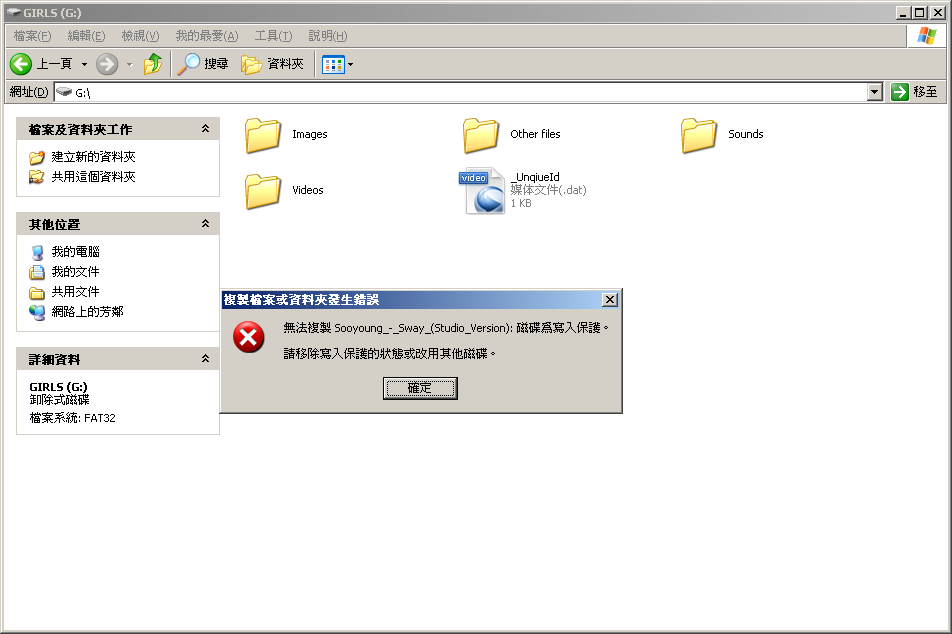Screen dimensions: 952x634
Task: Collapse the 詳細資料 panel
Action: click(x=205, y=359)
